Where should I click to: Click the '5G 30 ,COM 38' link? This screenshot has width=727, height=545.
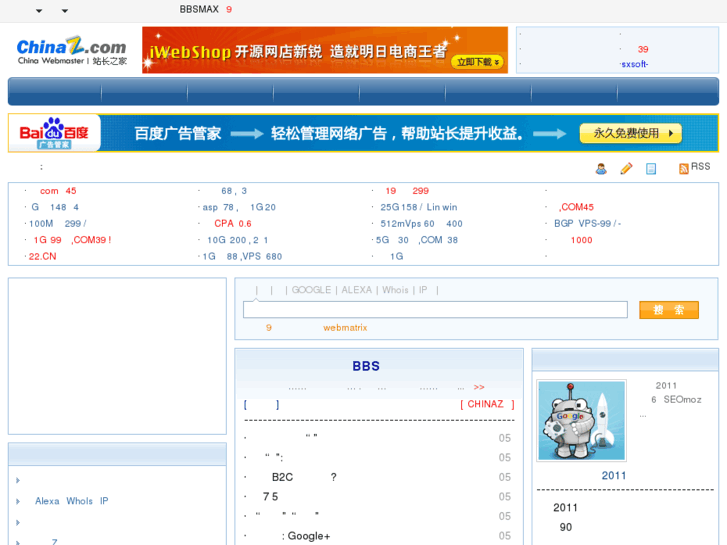417,240
